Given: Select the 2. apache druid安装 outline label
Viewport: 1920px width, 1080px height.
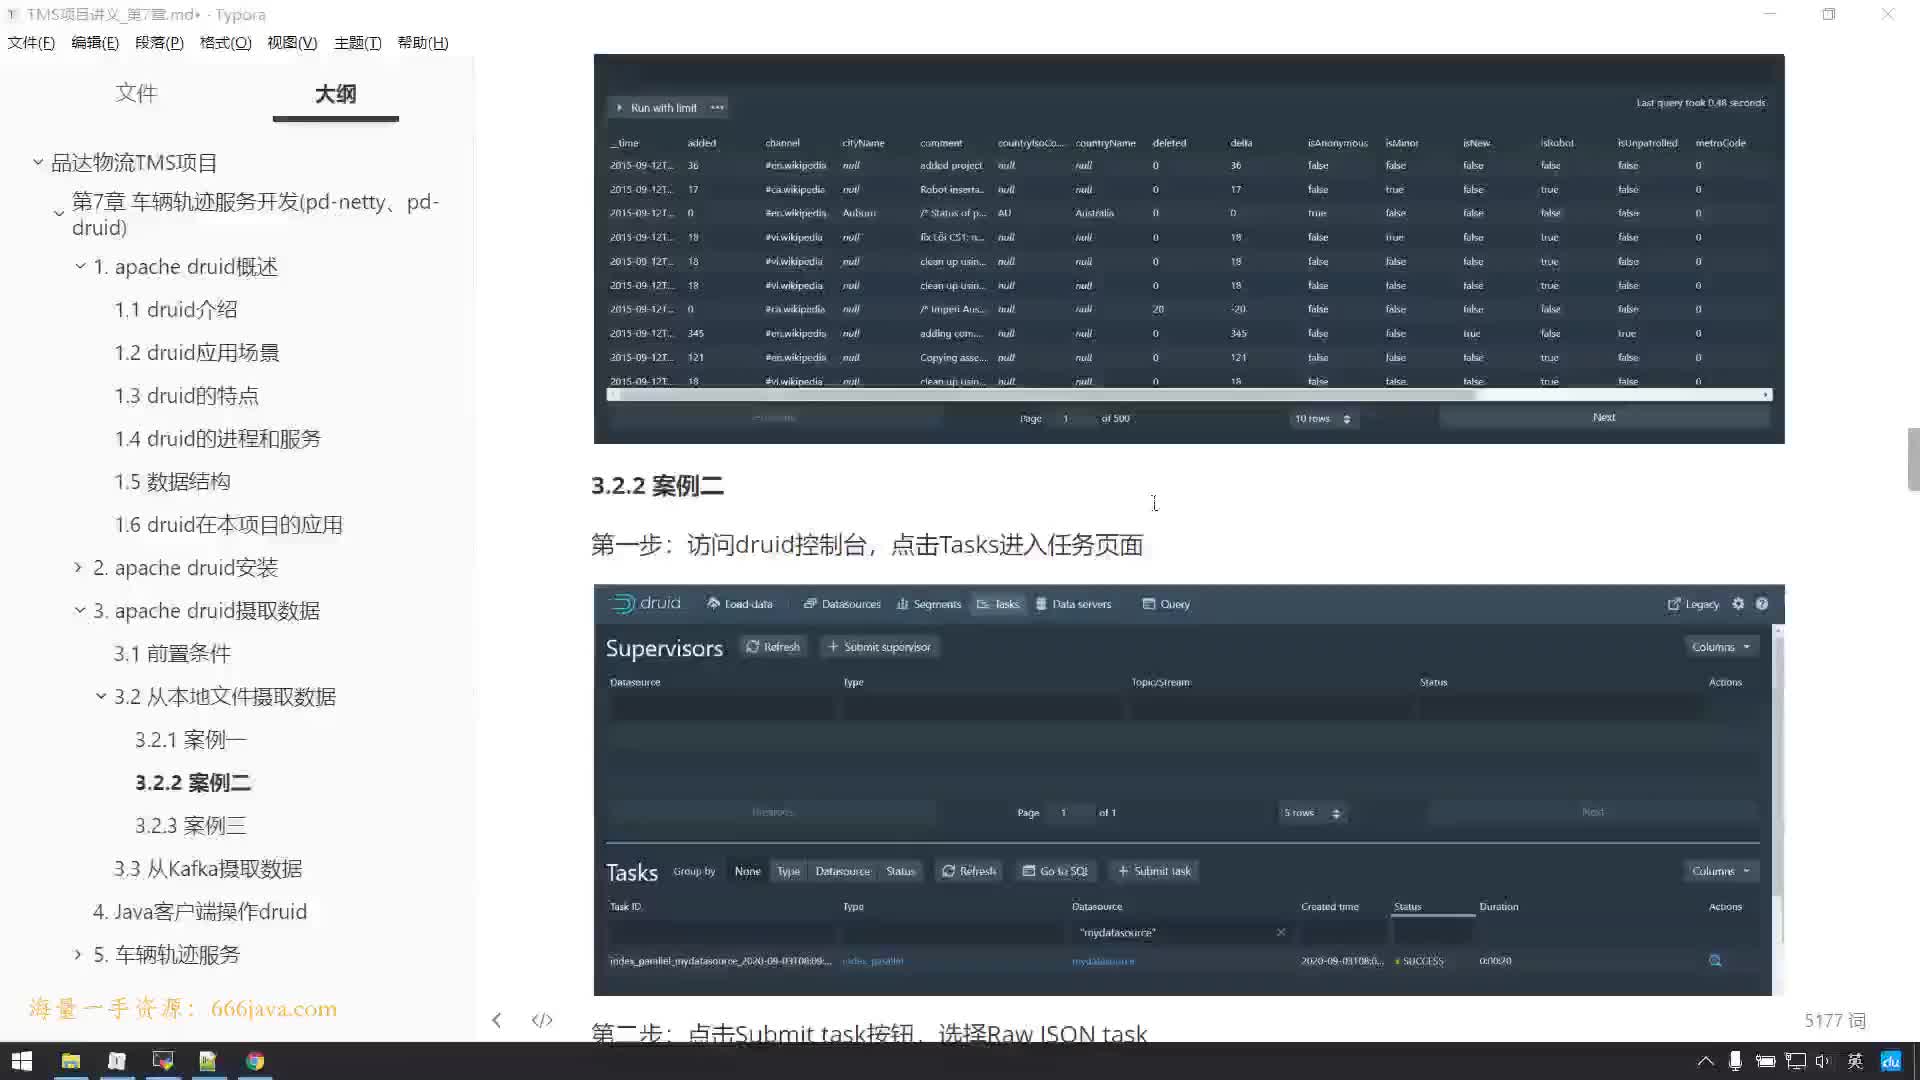Looking at the screenshot, I should click(x=186, y=568).
